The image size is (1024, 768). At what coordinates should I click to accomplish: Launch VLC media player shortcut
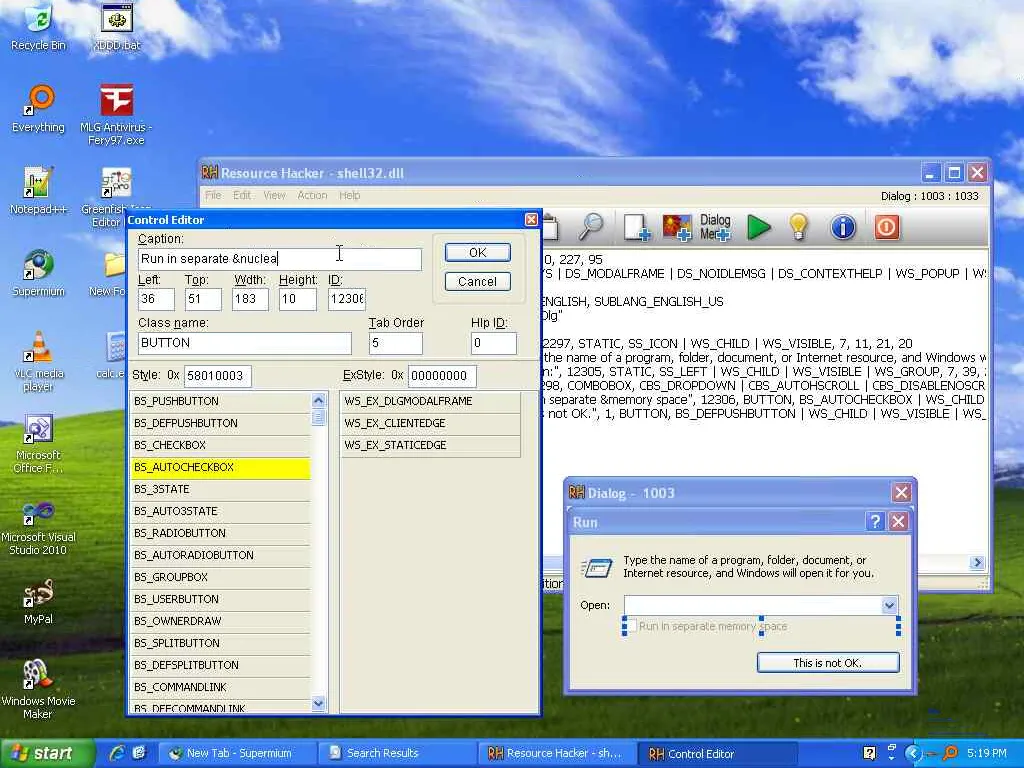click(x=39, y=361)
